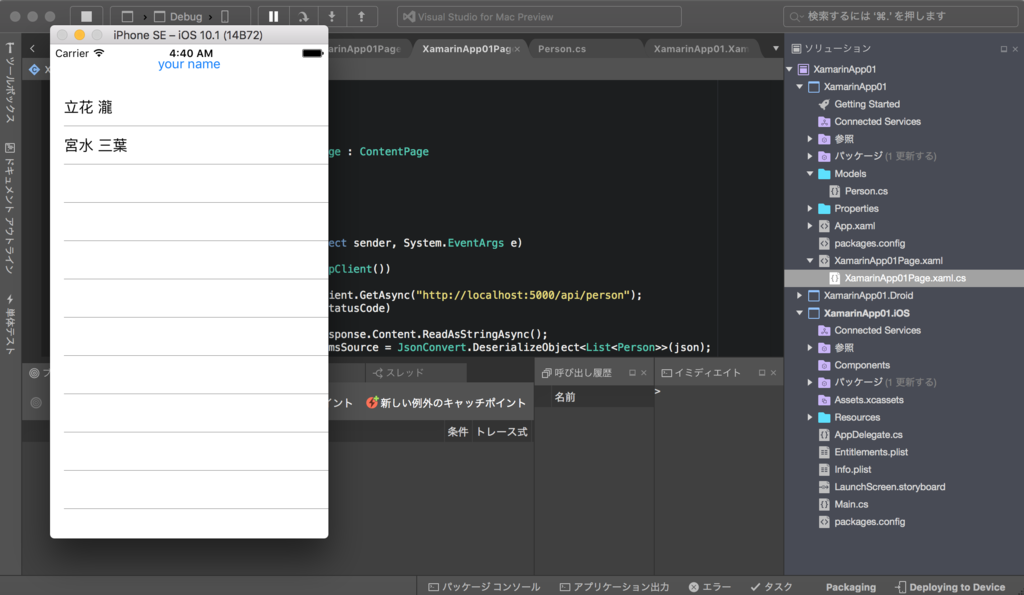Open Getting Started in solution tree
This screenshot has height=595, width=1024.
click(867, 104)
